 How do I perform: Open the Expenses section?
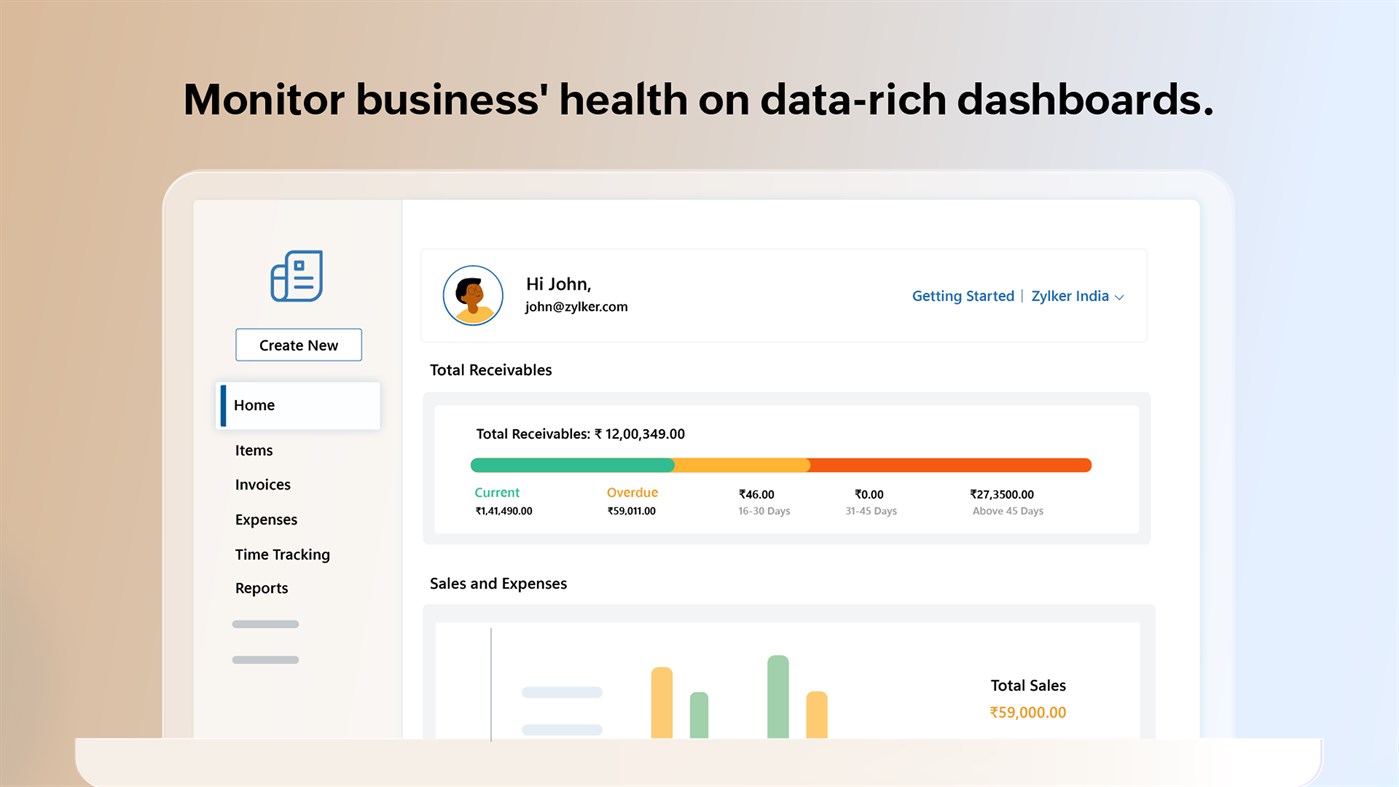pos(265,519)
